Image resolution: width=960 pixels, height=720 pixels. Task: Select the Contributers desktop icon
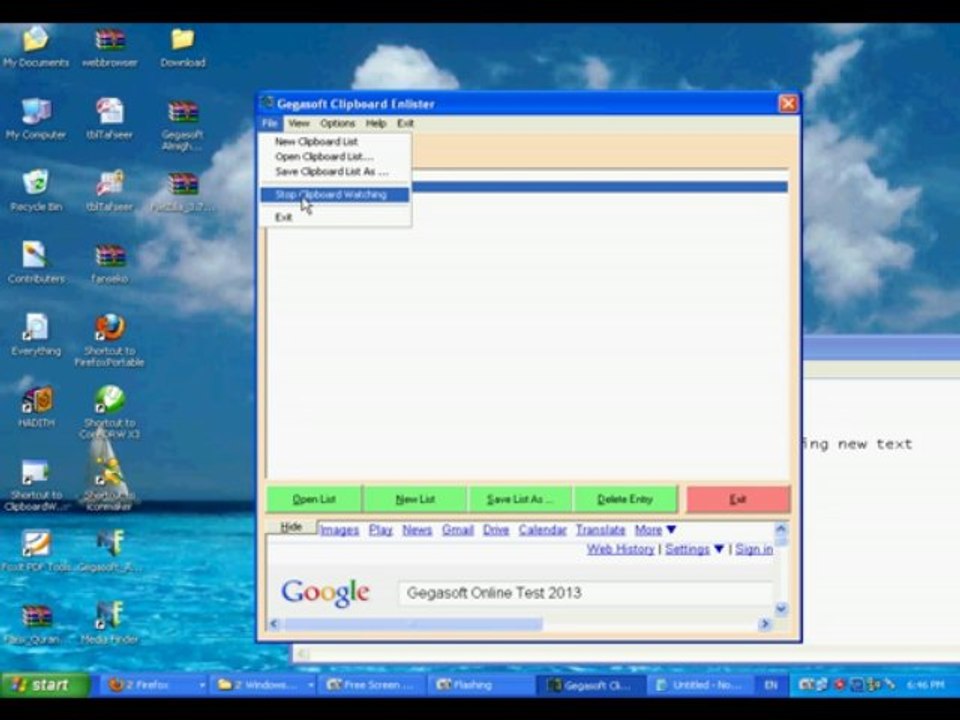(36, 263)
